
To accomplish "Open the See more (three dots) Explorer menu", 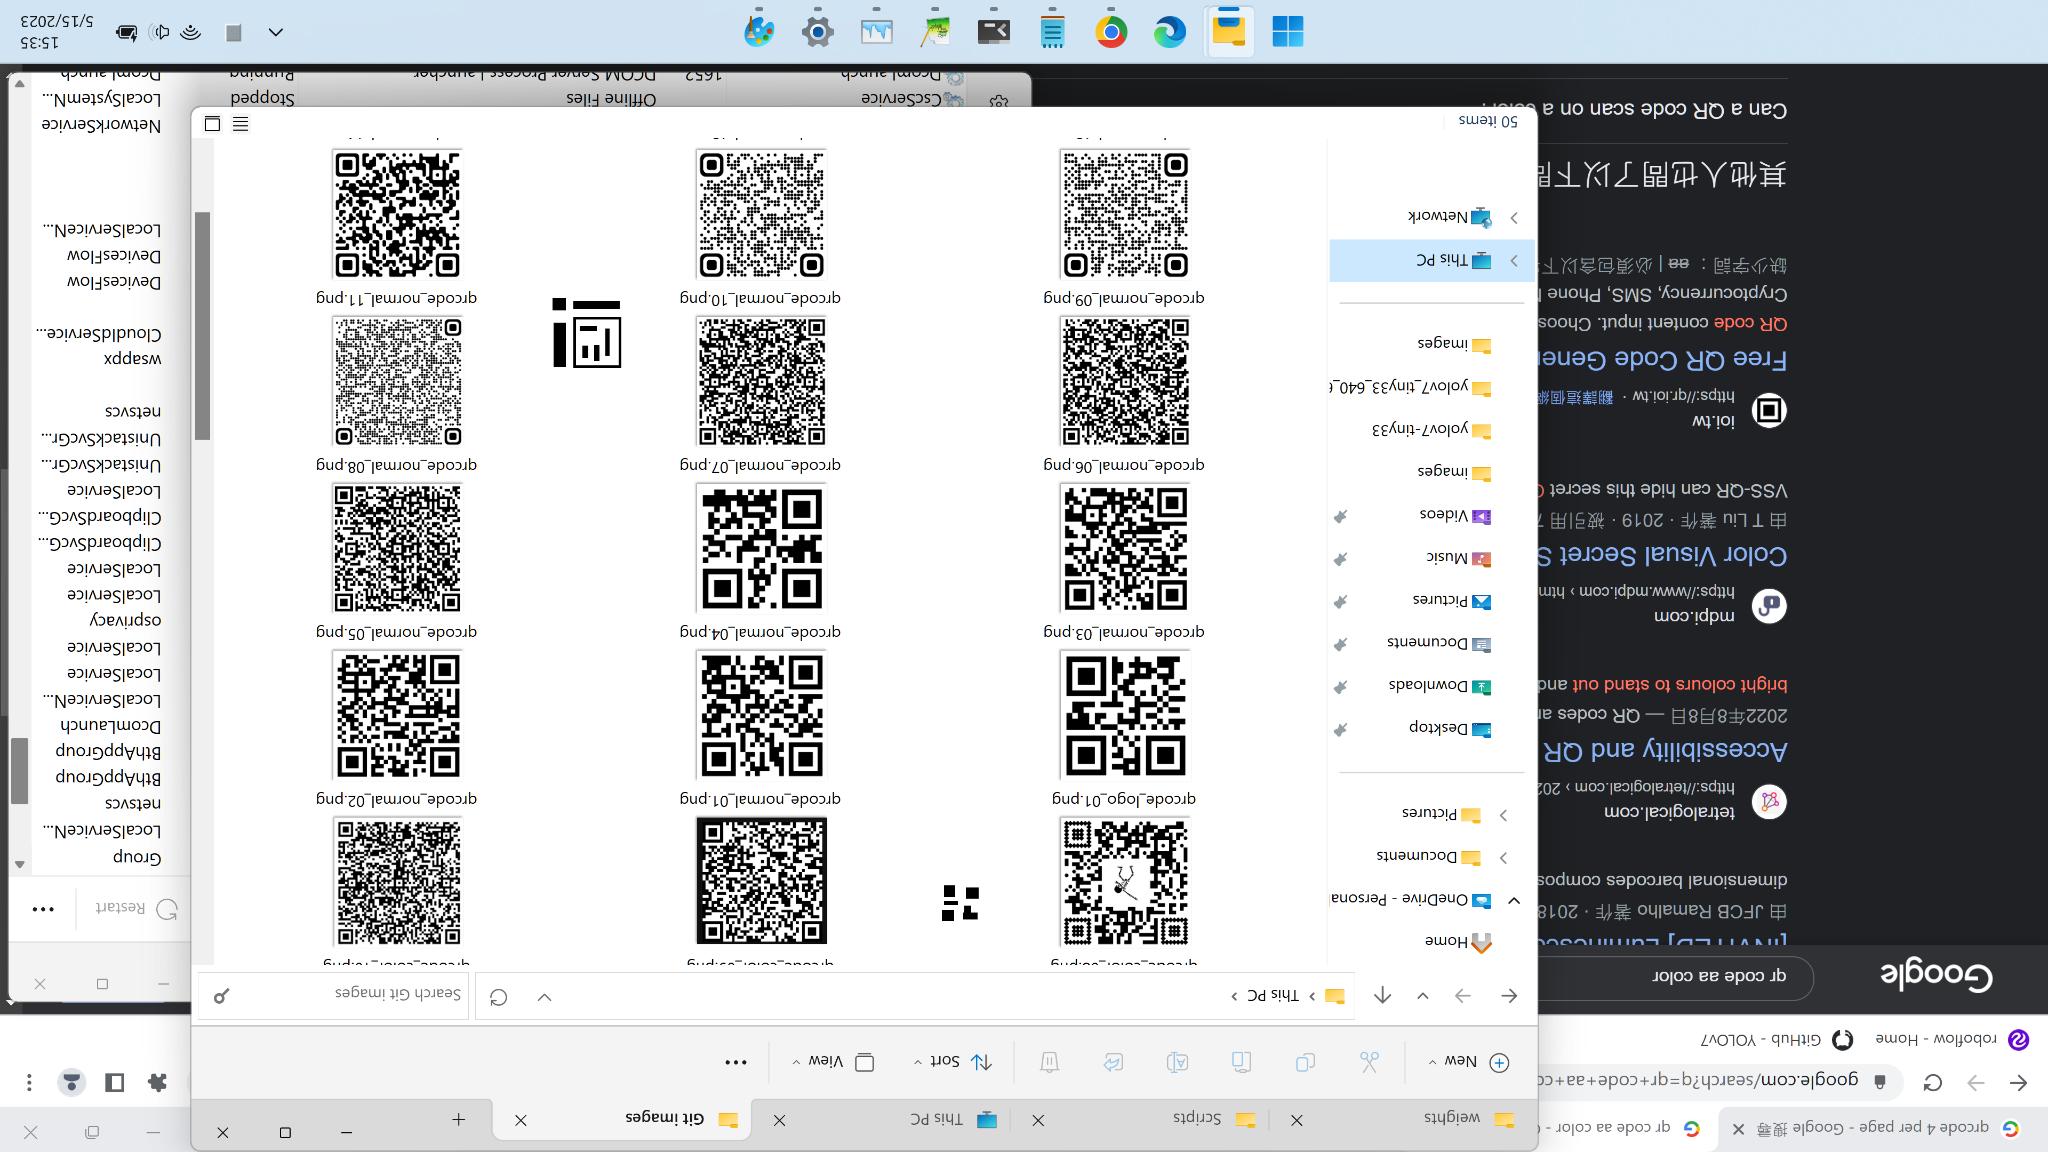I will tap(736, 1062).
